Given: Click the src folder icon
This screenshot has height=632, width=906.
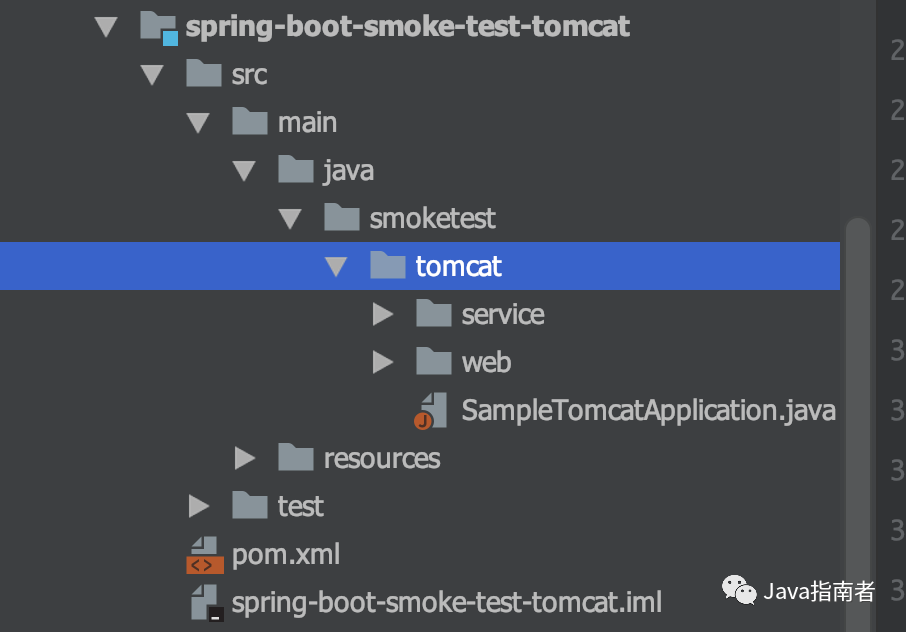Looking at the screenshot, I should 203,74.
